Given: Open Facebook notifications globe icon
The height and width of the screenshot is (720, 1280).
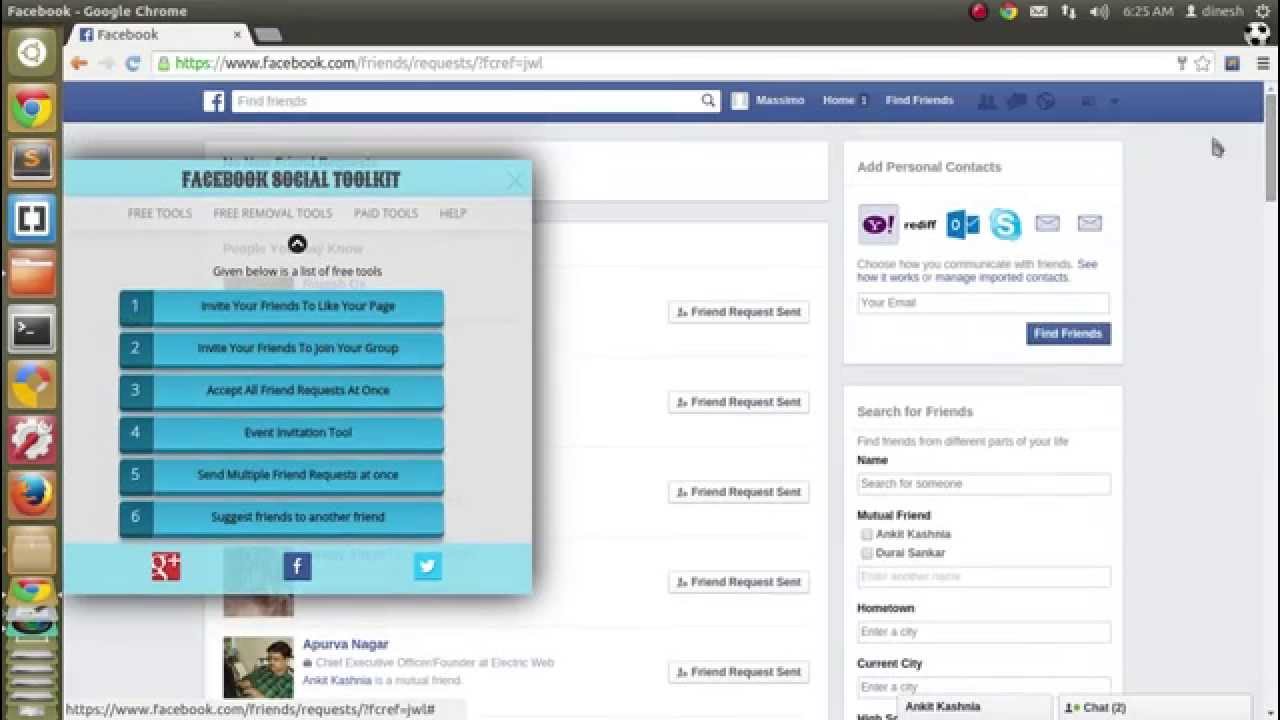Looking at the screenshot, I should pos(1045,101).
